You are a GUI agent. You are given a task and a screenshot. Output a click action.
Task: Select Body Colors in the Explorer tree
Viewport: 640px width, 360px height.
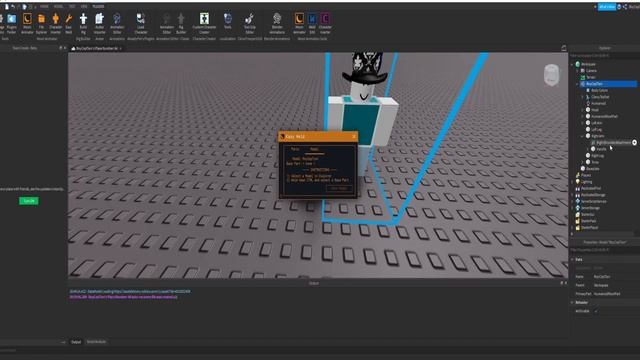(x=599, y=90)
